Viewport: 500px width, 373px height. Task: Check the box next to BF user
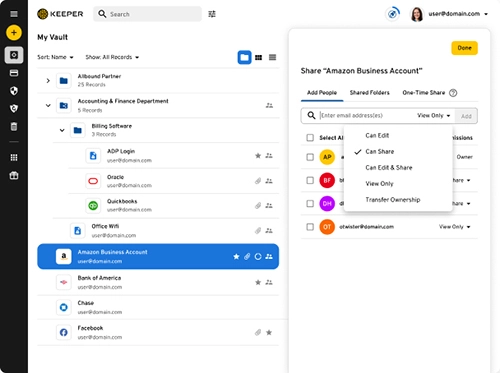pos(310,180)
